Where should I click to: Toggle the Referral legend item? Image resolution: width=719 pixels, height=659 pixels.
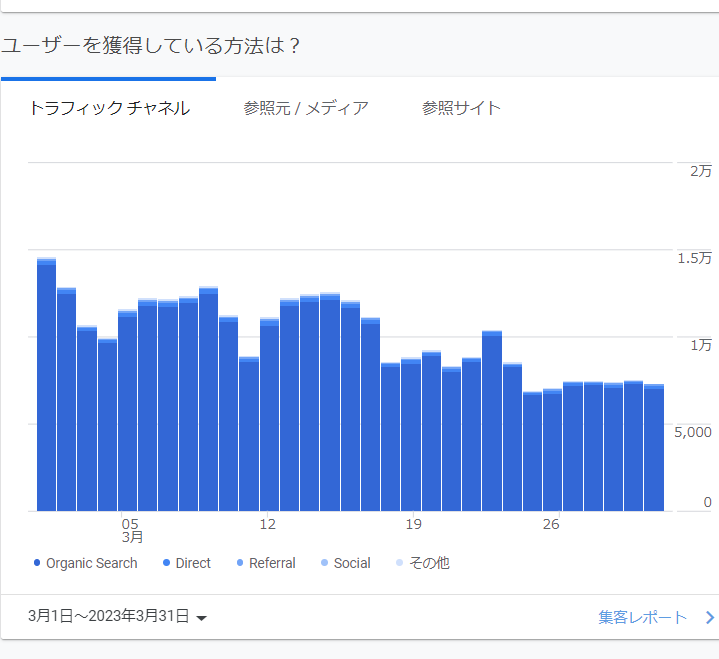pos(266,563)
